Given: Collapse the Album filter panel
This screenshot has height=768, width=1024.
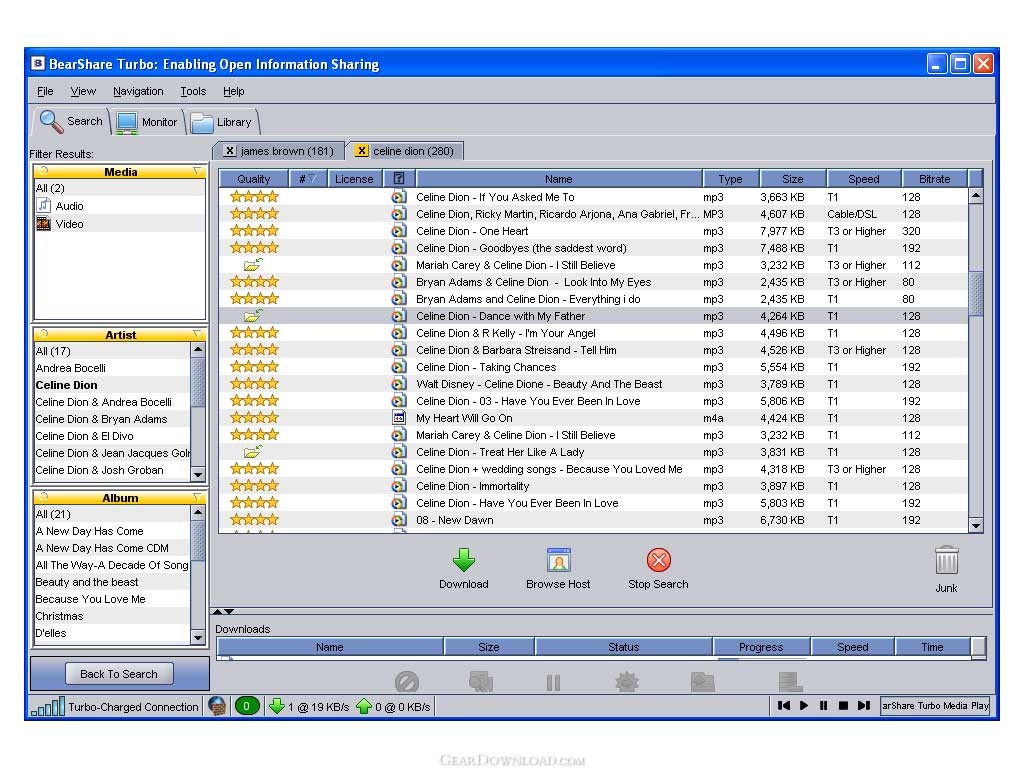Looking at the screenshot, I should tap(44, 497).
